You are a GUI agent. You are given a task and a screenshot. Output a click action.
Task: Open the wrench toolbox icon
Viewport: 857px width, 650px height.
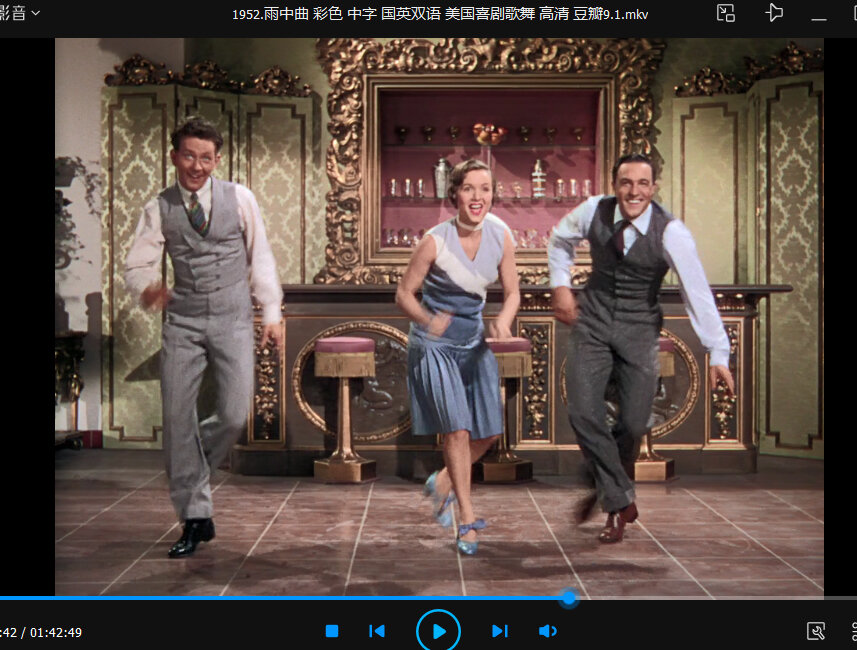816,631
